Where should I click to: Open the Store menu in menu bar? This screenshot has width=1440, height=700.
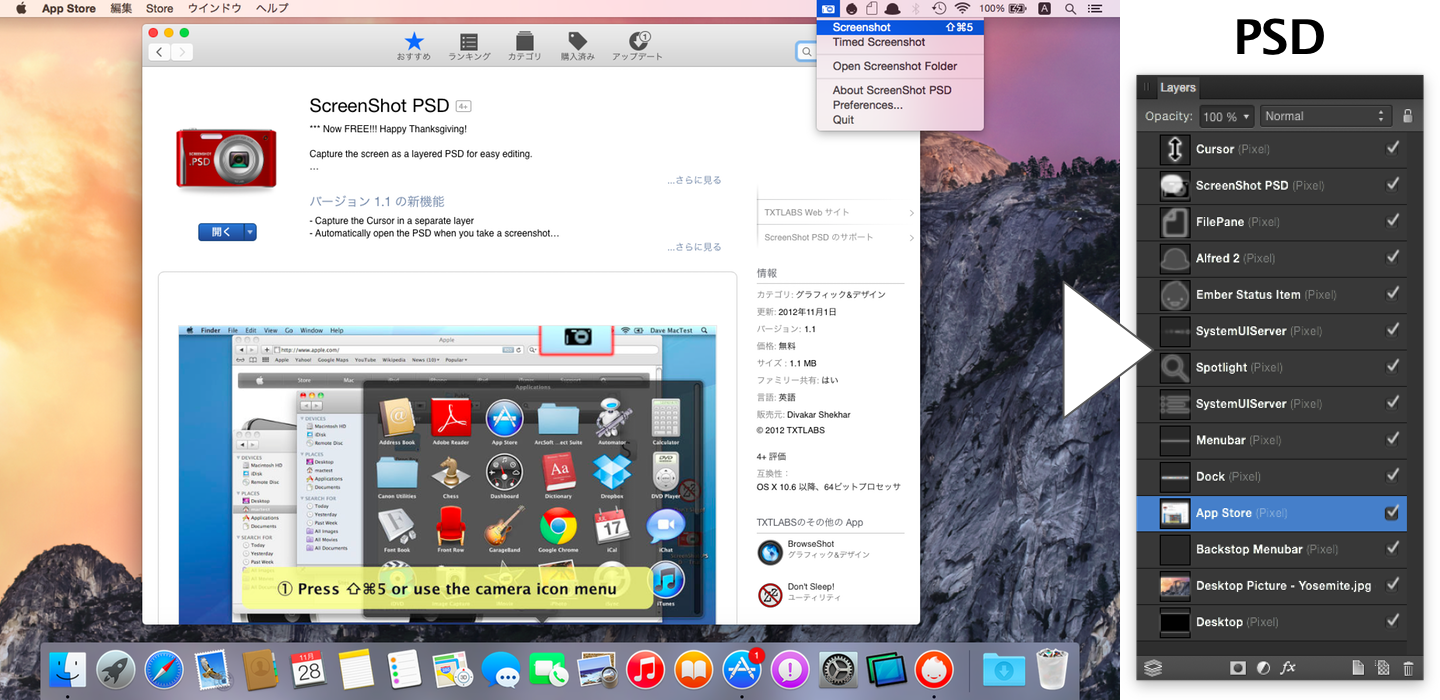pos(160,8)
